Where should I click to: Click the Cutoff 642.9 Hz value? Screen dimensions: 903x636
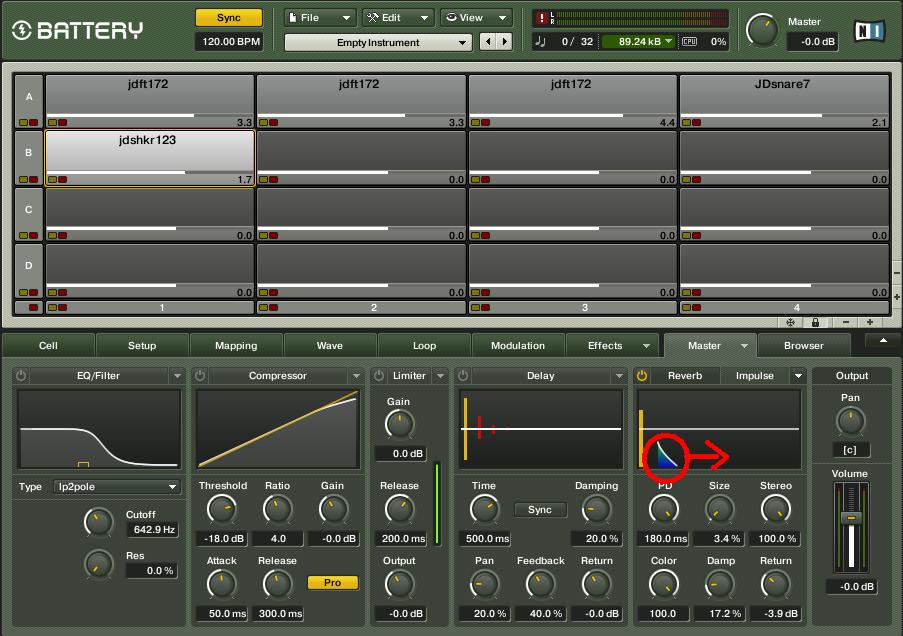(153, 529)
